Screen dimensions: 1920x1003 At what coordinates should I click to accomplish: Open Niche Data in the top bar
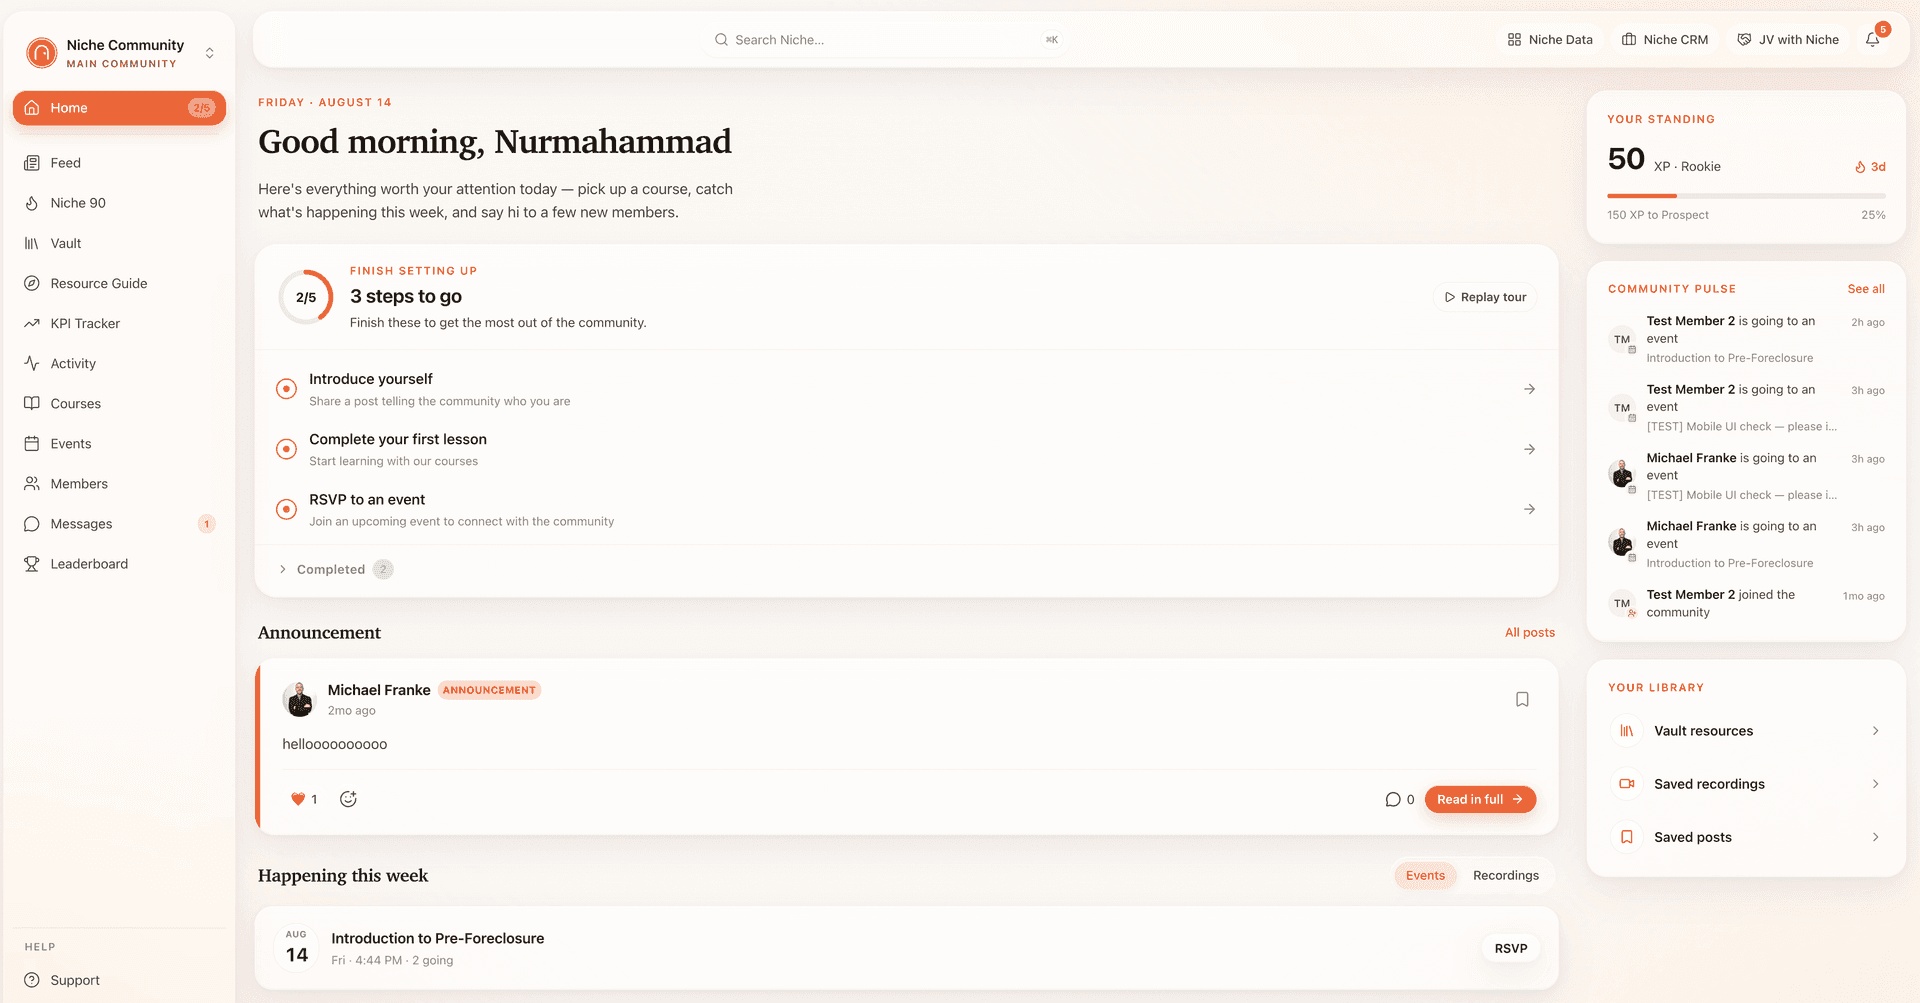coord(1550,40)
